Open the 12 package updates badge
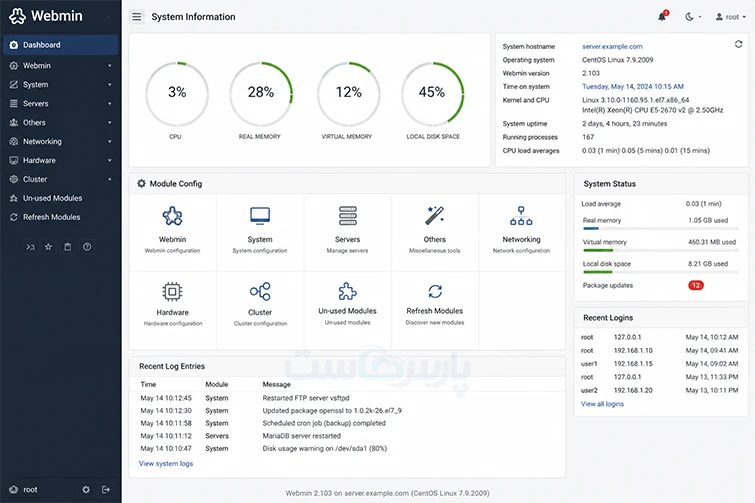Image resolution: width=755 pixels, height=503 pixels. [696, 285]
